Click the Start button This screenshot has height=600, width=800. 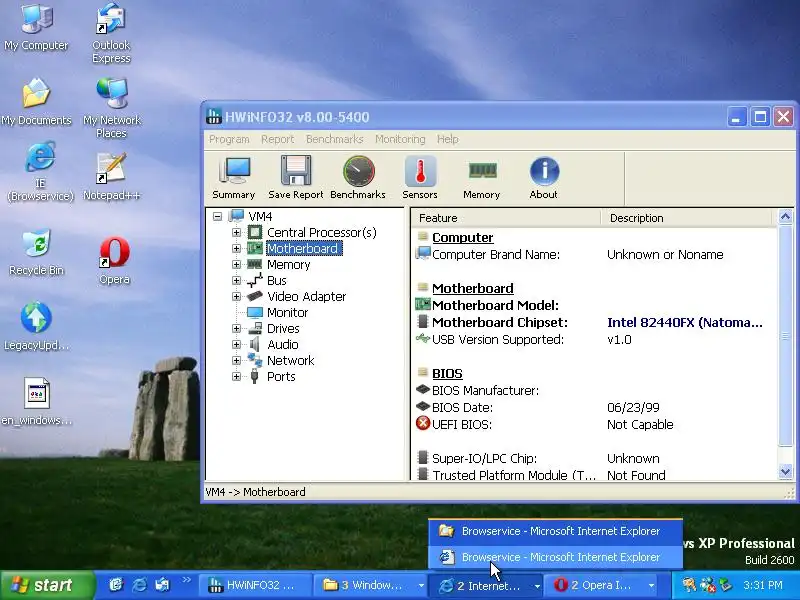[47, 585]
